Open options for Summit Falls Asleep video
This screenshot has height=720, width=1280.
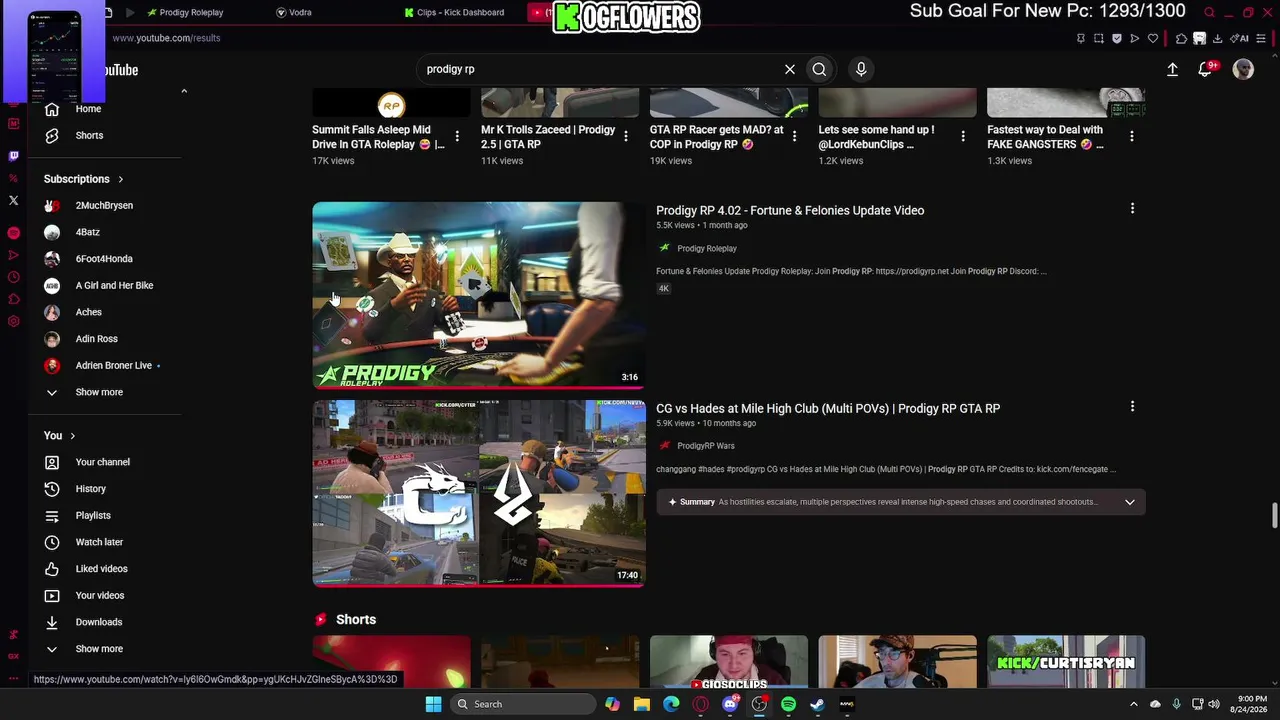[457, 136]
